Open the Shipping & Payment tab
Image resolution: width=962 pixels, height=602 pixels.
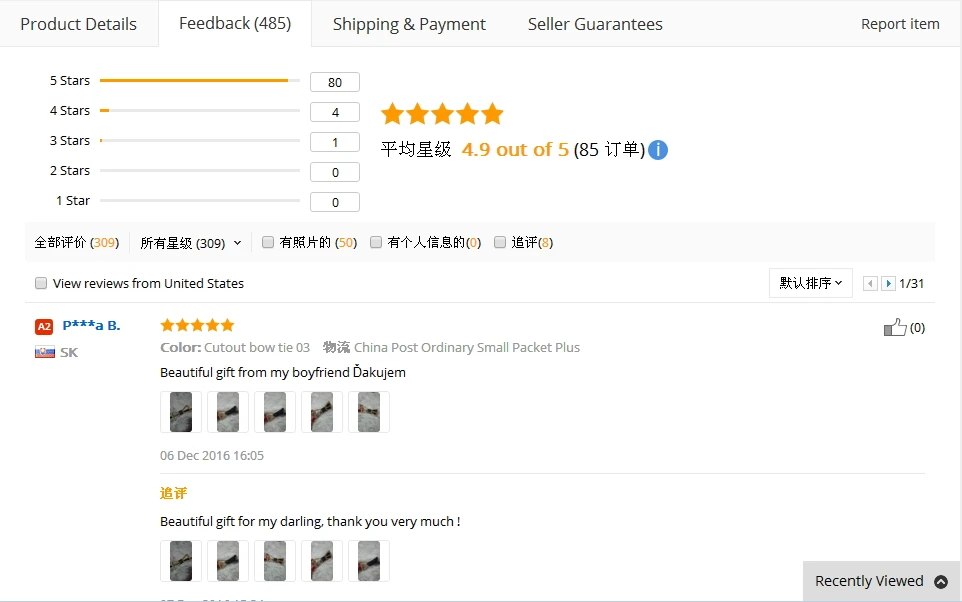click(x=409, y=24)
